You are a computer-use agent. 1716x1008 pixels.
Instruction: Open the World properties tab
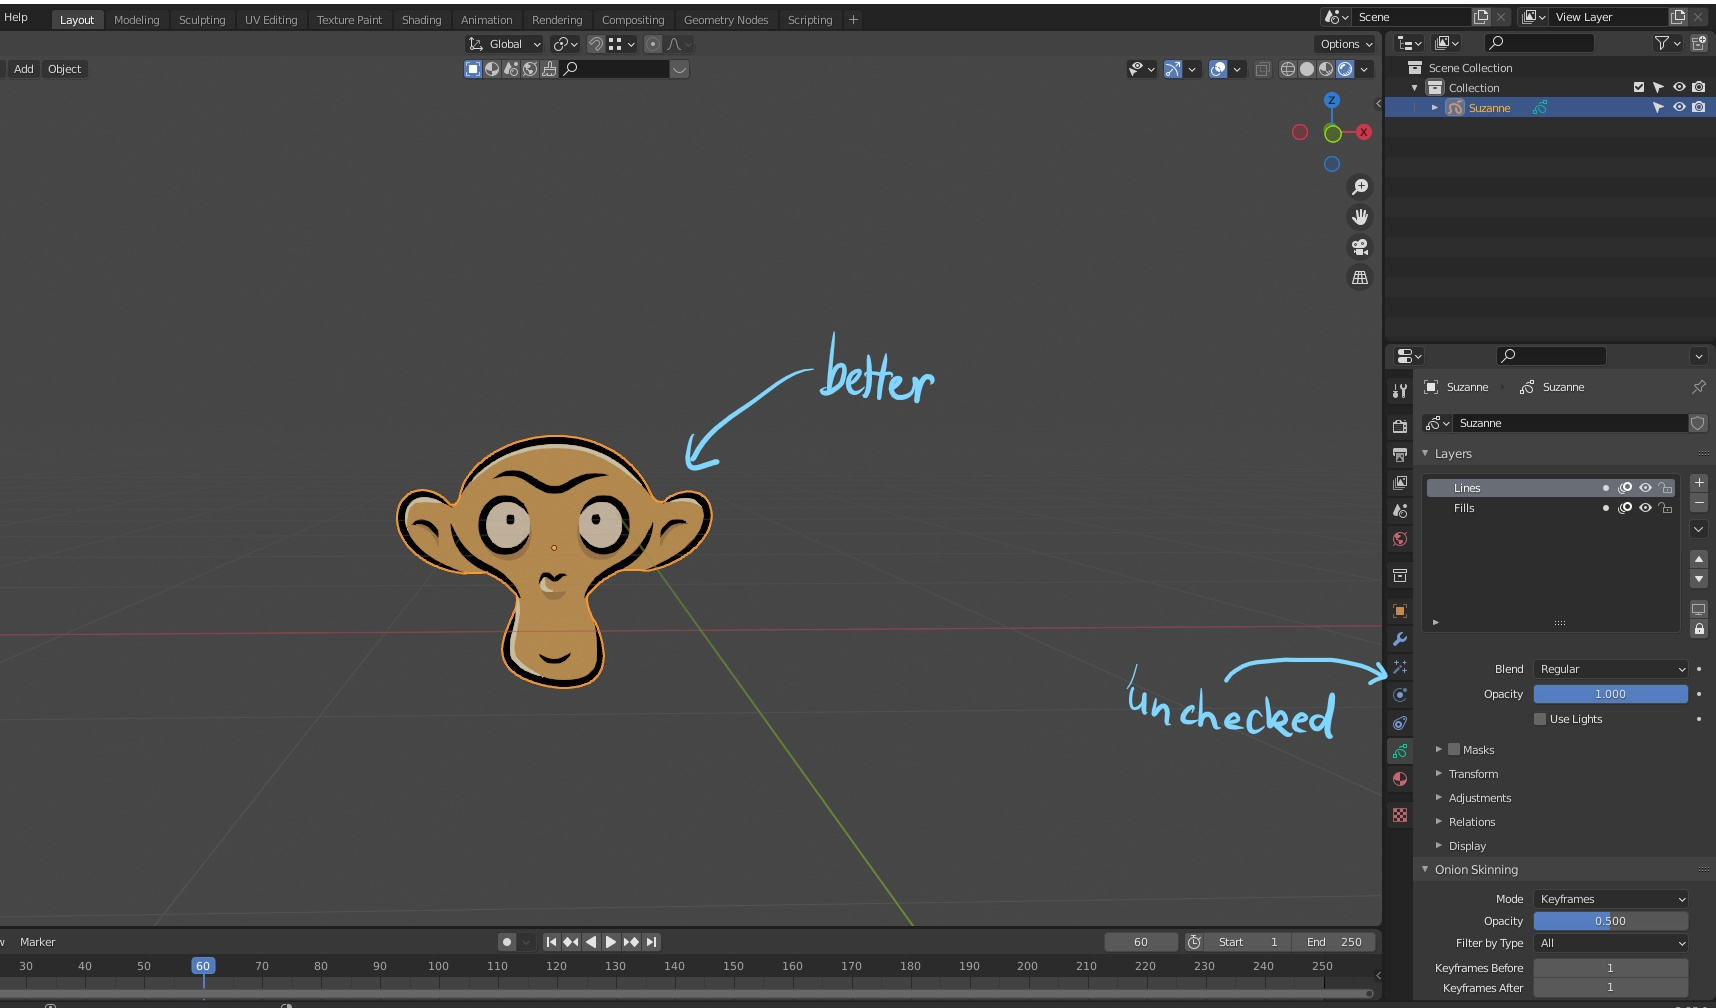1400,539
